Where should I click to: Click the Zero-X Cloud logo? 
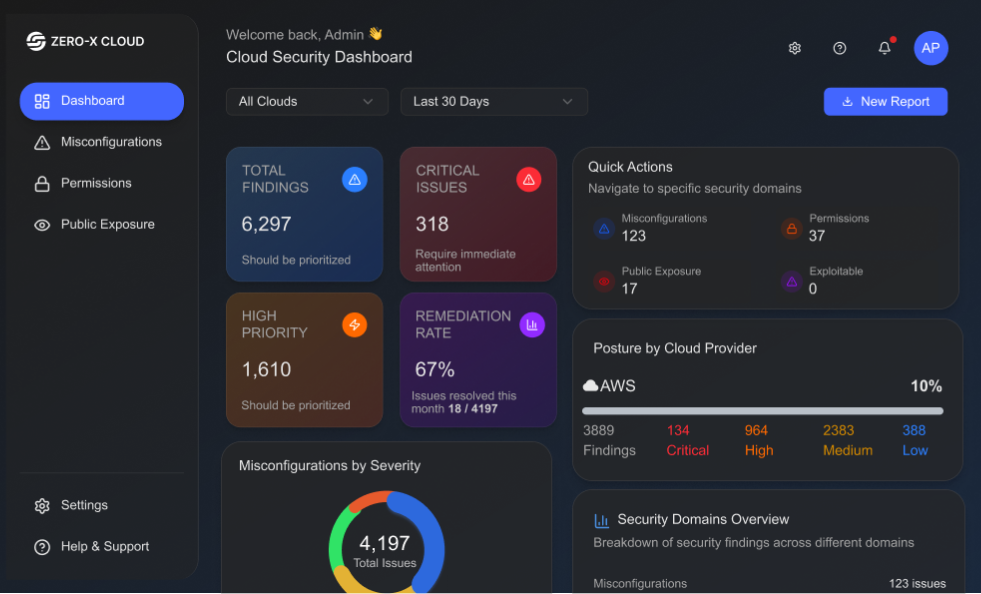(x=85, y=41)
